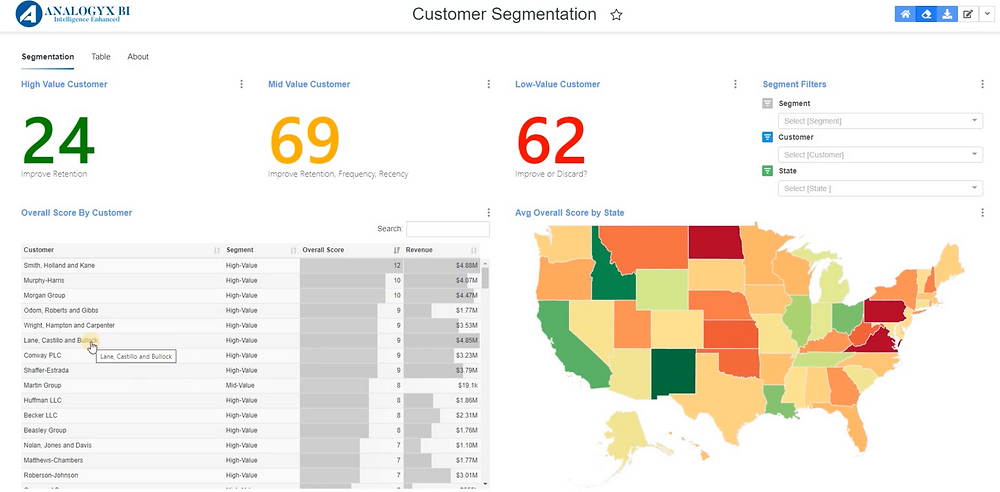
Task: Click the High Value Customer heading
Action: [64, 84]
